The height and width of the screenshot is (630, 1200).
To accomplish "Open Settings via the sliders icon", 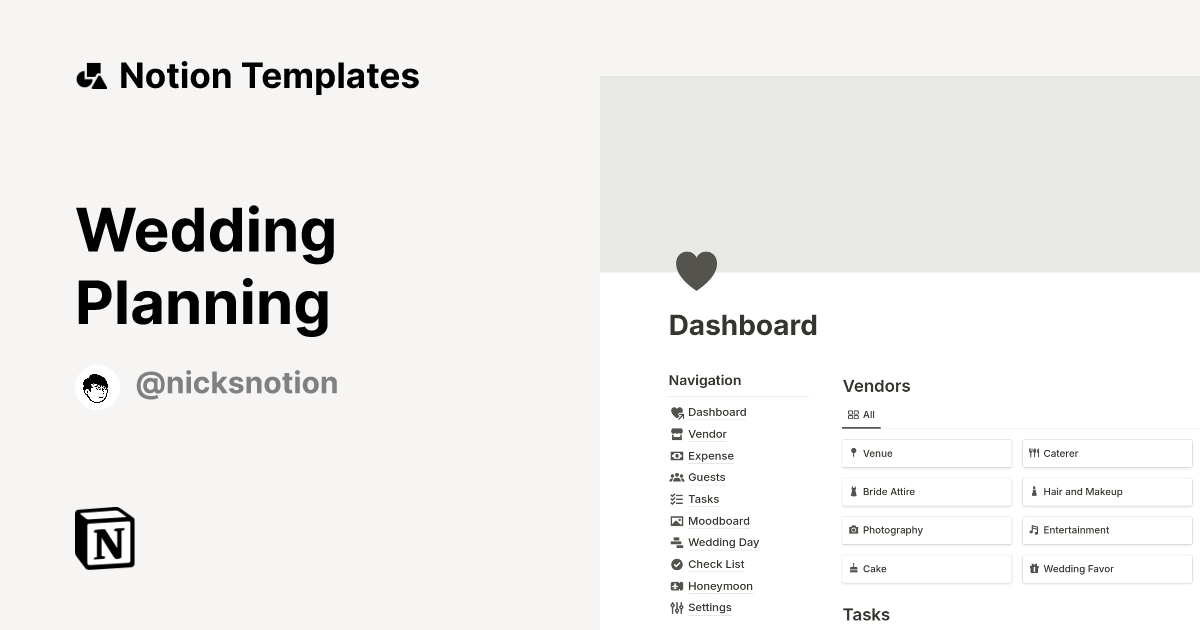I will click(x=678, y=607).
